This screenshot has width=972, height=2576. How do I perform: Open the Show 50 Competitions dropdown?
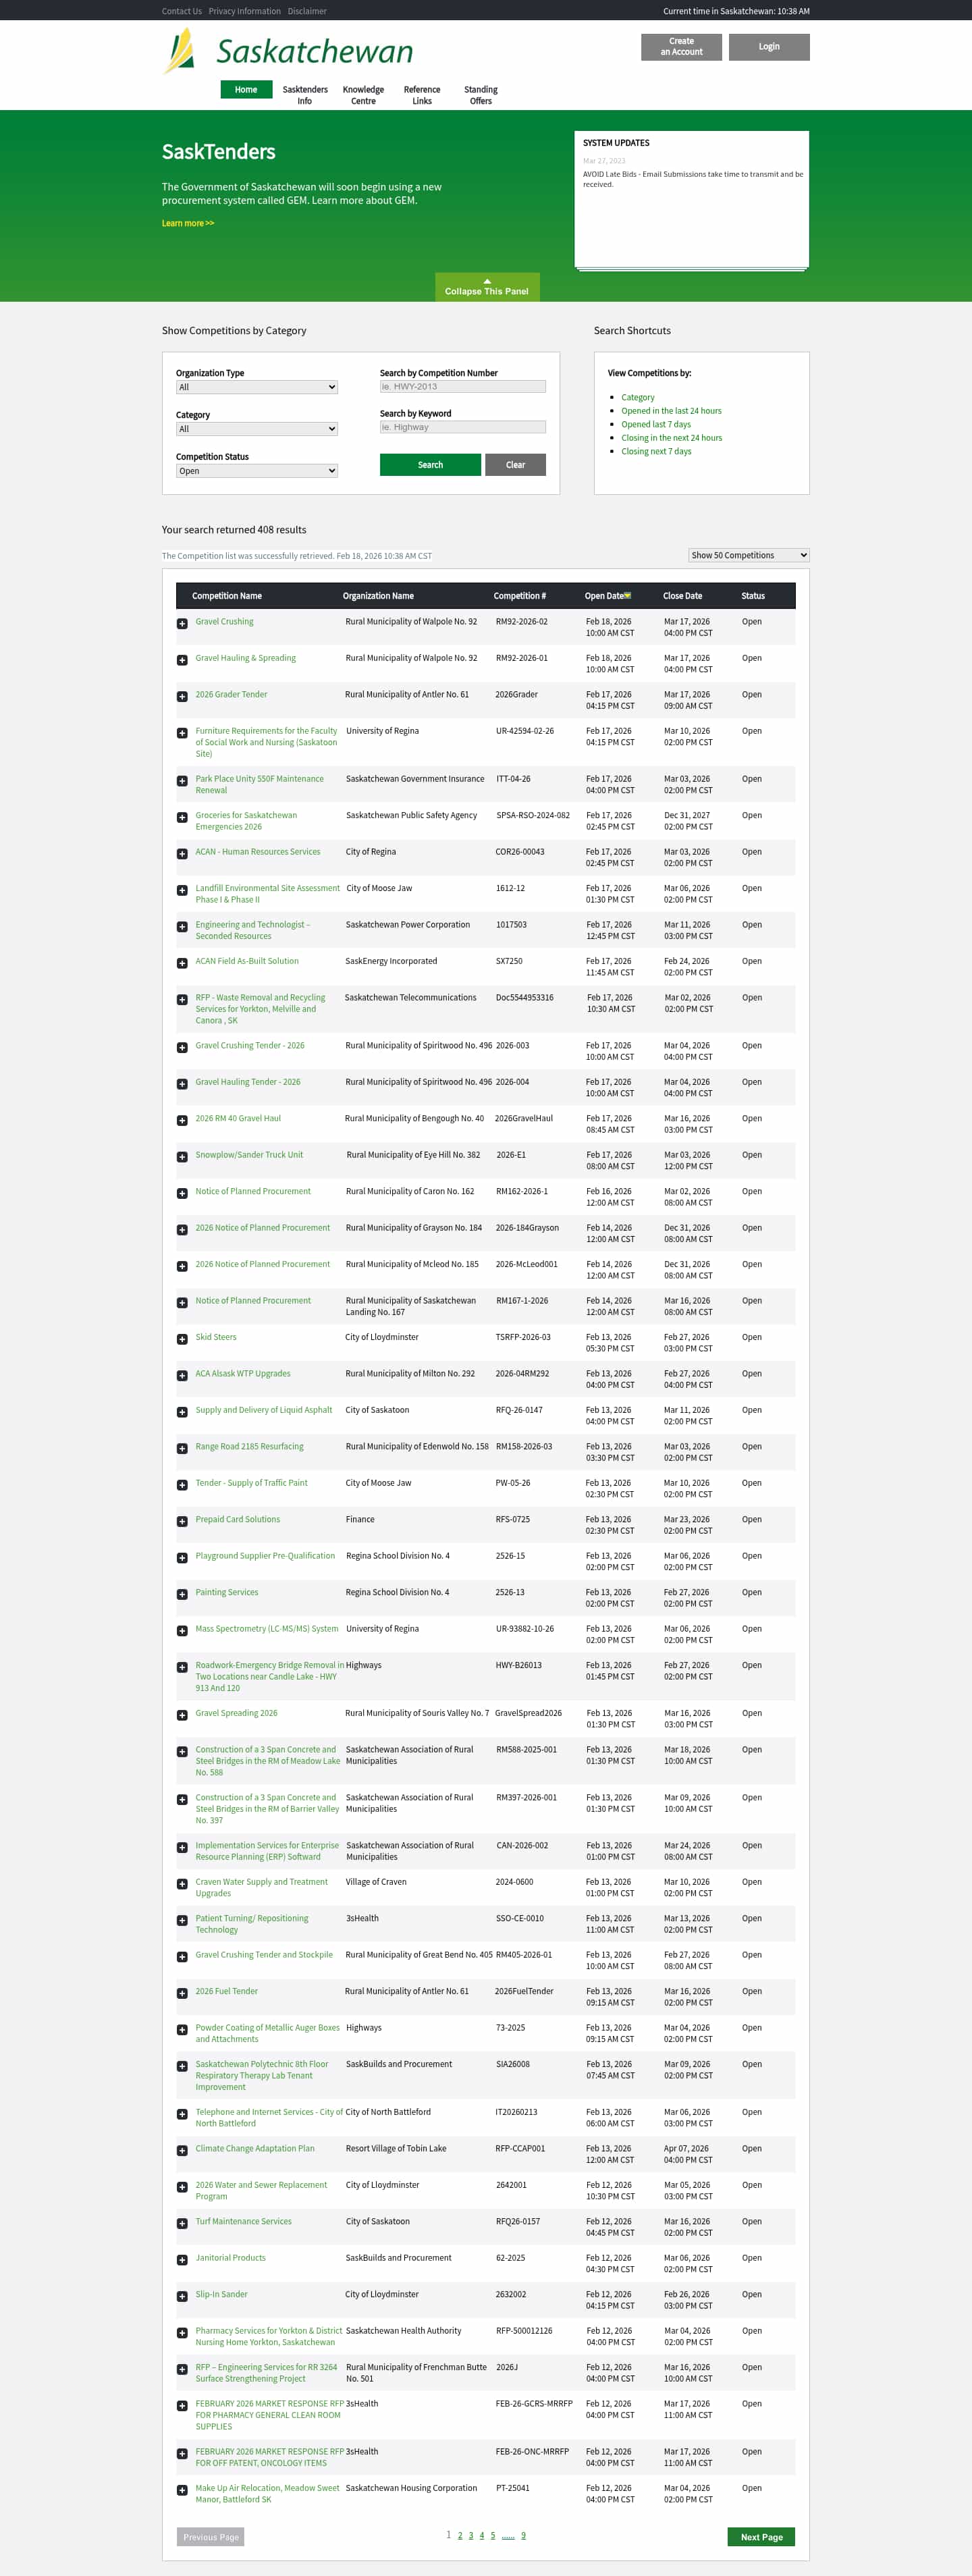(x=748, y=555)
